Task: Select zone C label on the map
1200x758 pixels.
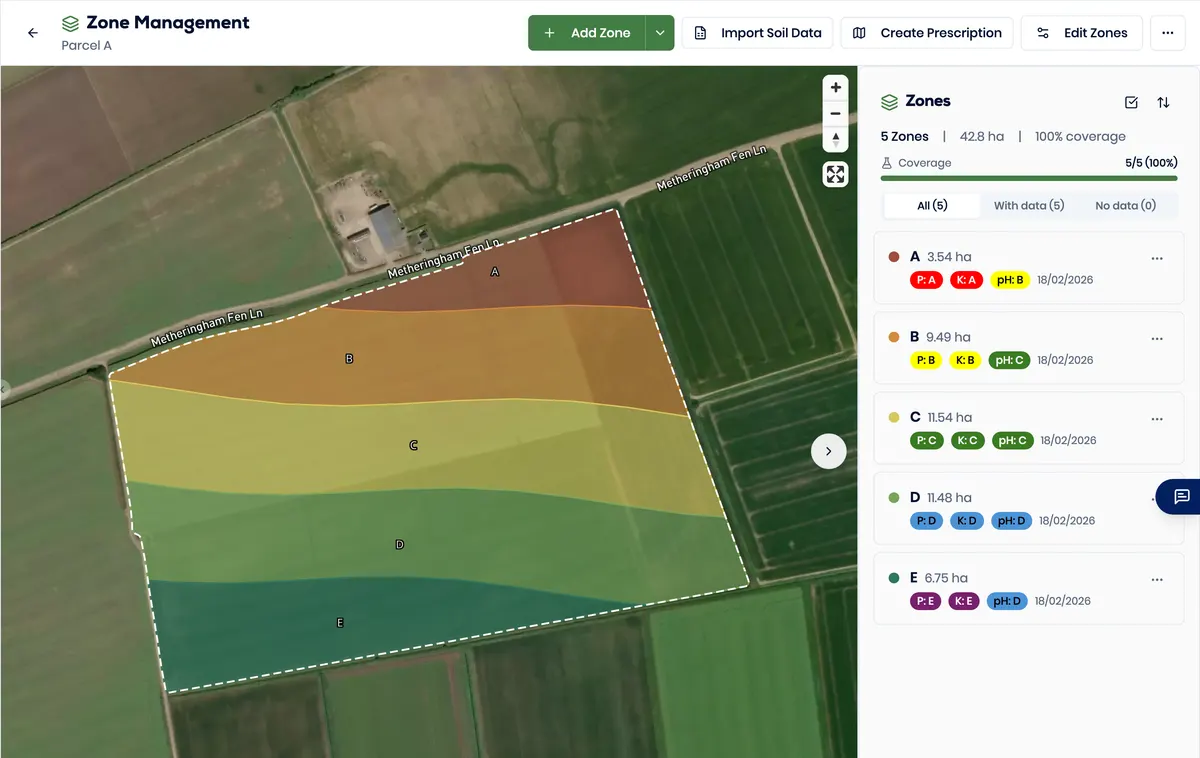Action: [413, 446]
